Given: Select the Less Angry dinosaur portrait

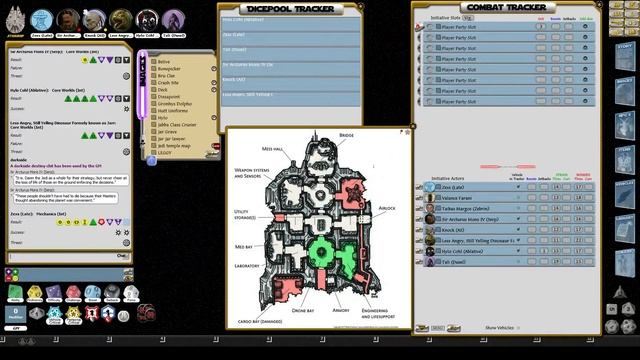Looking at the screenshot, I should tap(121, 20).
